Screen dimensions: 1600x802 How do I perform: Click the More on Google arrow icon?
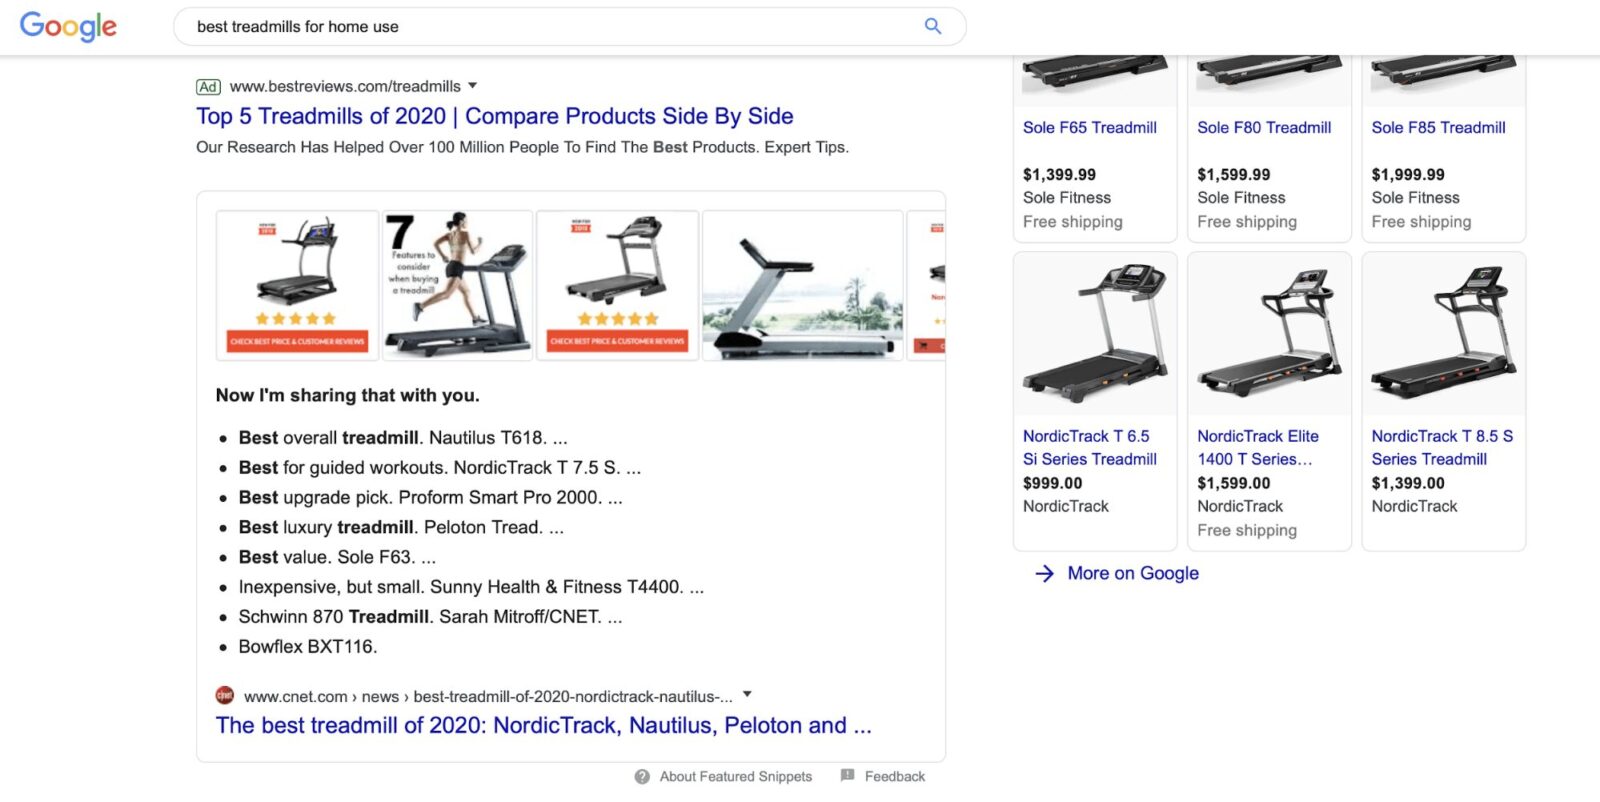click(1044, 573)
